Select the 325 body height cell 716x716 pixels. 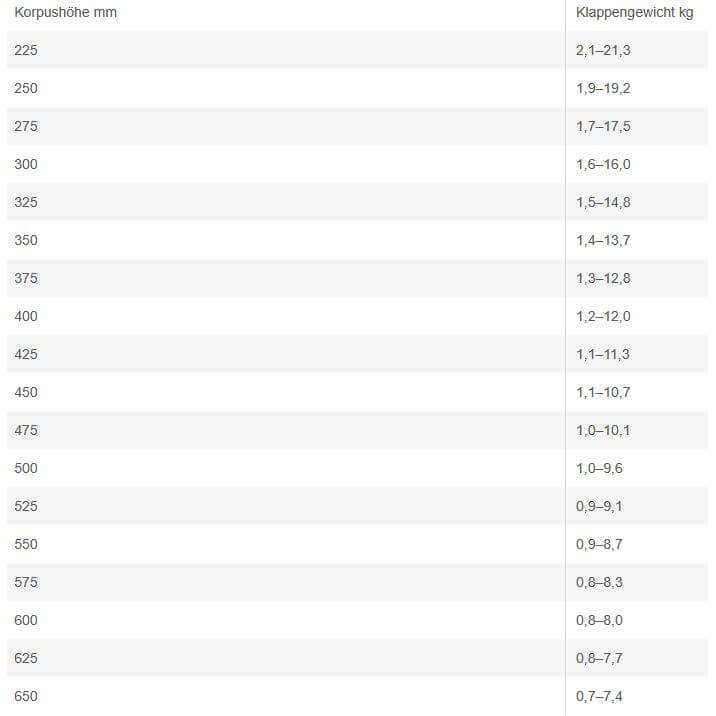(26, 202)
